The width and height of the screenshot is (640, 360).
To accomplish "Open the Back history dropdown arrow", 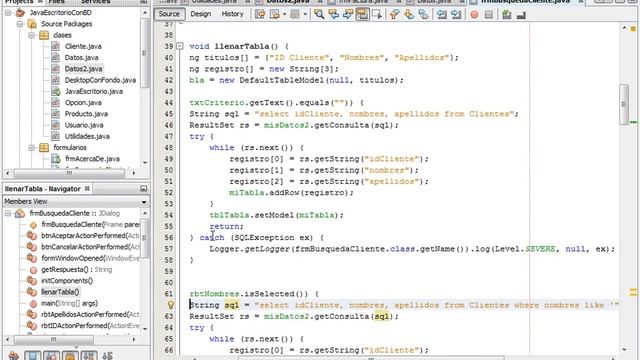I will coord(284,15).
